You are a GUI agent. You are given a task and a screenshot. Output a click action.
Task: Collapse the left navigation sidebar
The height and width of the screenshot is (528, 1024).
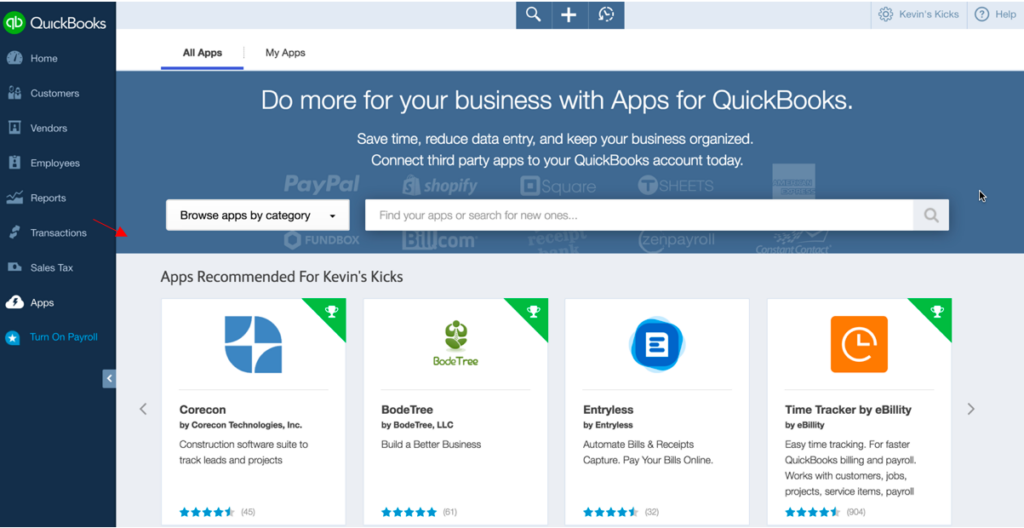point(109,378)
